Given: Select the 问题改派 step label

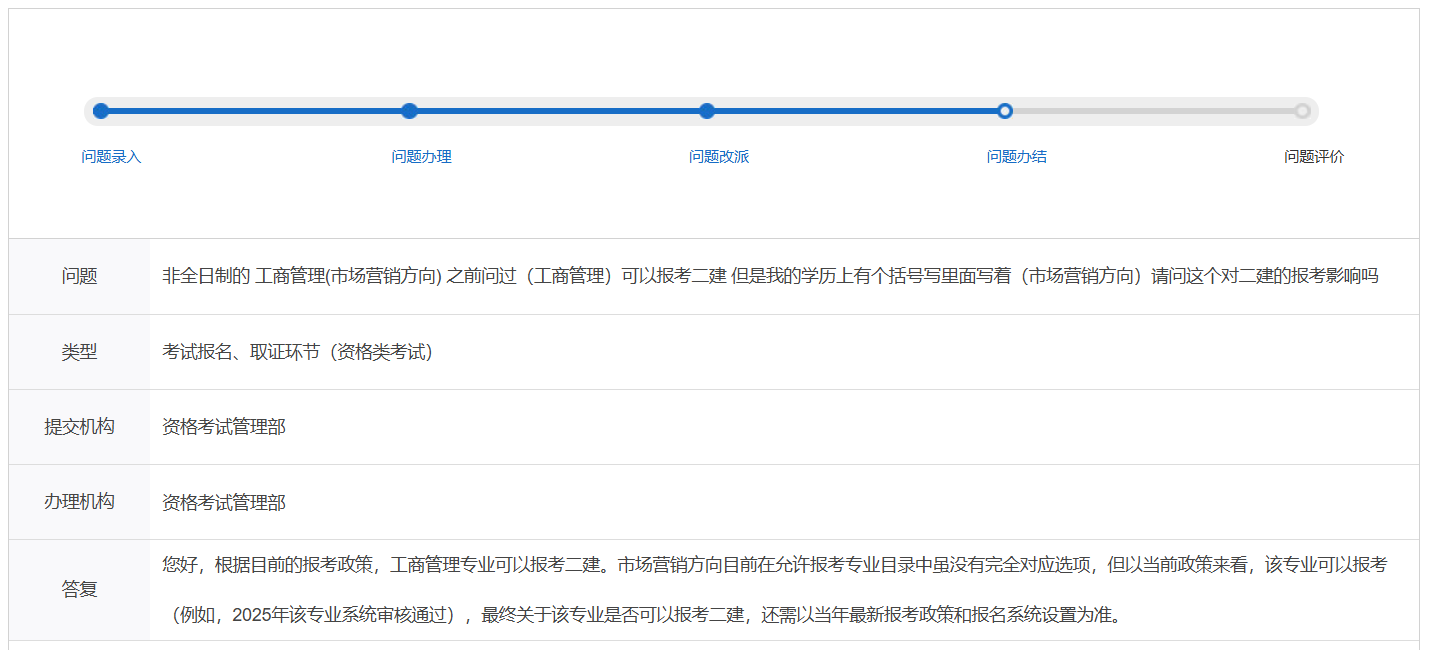Looking at the screenshot, I should pos(719,157).
